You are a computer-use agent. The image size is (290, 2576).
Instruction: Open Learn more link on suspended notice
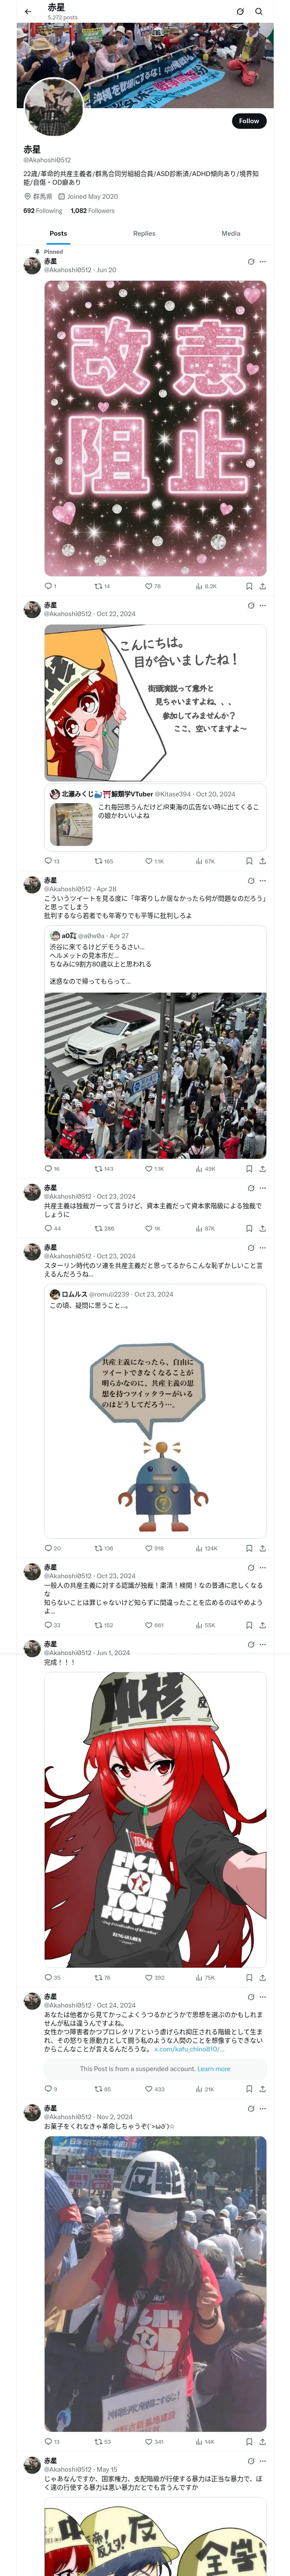coord(214,2069)
